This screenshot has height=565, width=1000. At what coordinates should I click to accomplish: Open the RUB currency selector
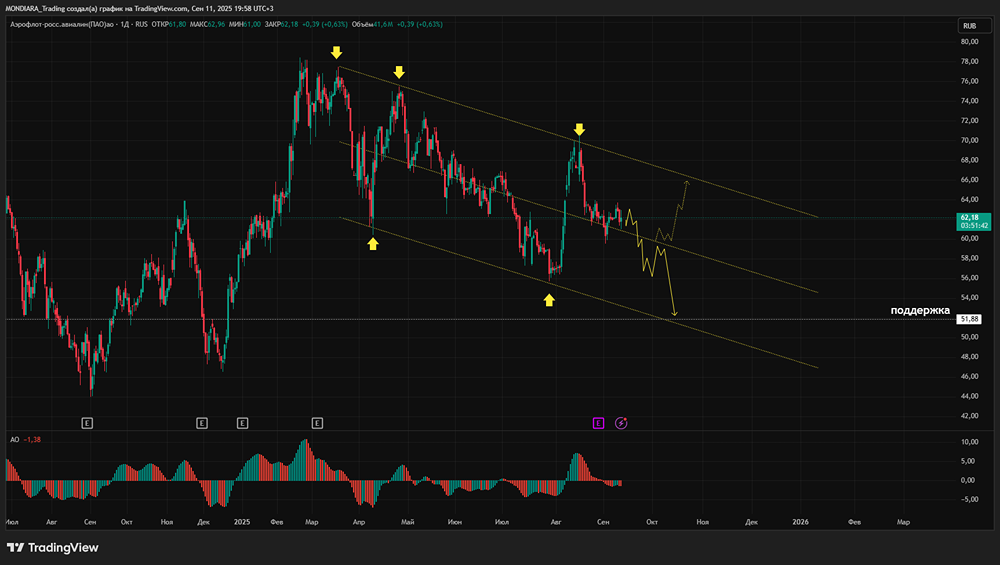pos(974,26)
